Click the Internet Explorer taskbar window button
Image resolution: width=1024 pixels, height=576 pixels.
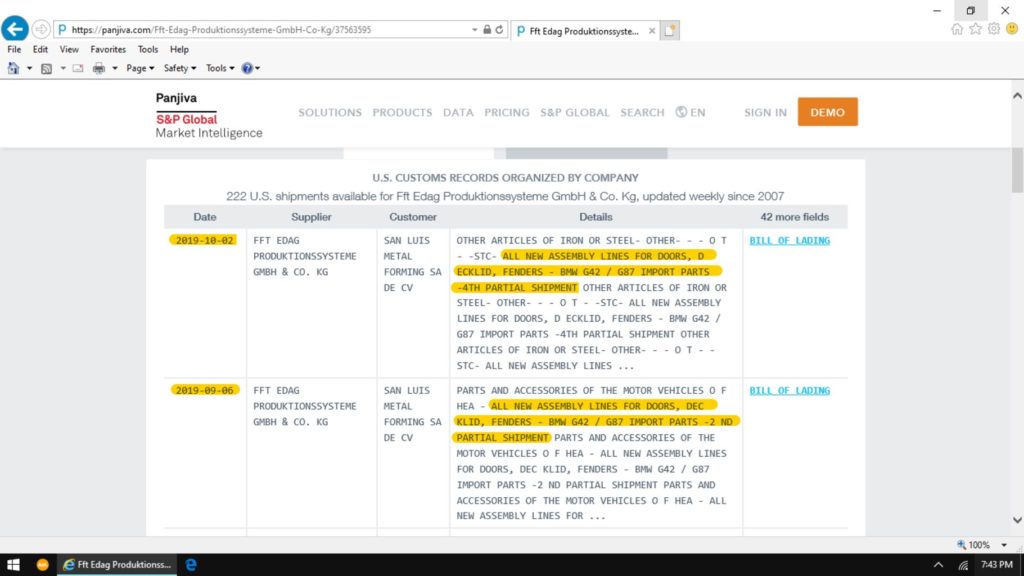pyautogui.click(x=118, y=565)
